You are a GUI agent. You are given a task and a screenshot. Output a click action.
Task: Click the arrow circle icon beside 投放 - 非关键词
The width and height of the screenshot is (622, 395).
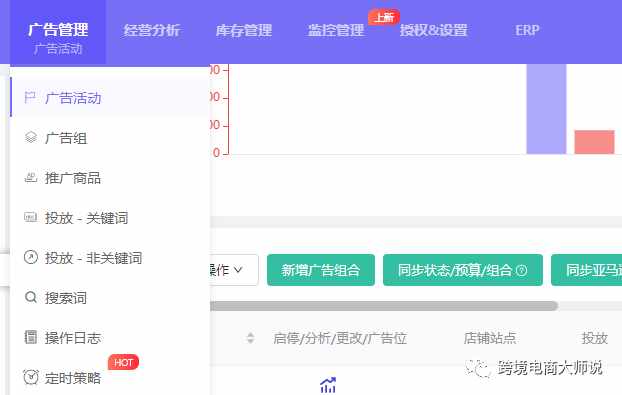(x=31, y=257)
